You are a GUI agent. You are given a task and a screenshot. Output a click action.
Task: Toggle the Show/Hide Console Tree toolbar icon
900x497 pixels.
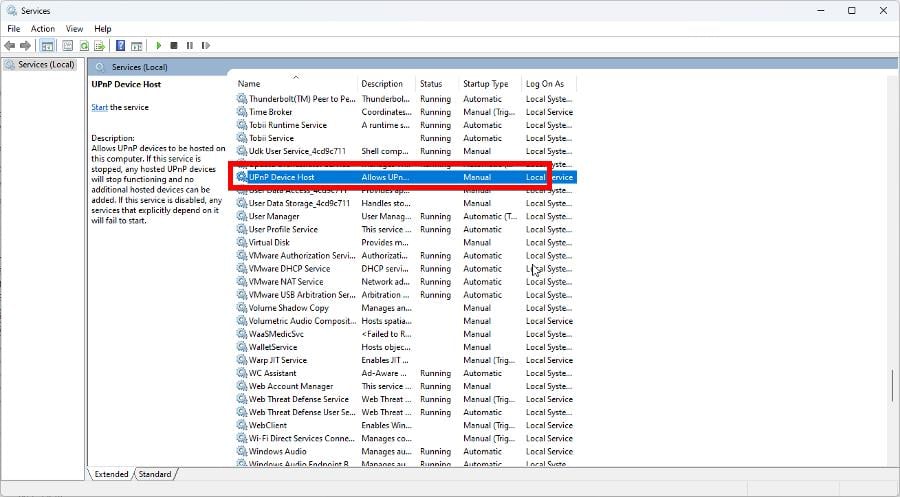[x=48, y=45]
